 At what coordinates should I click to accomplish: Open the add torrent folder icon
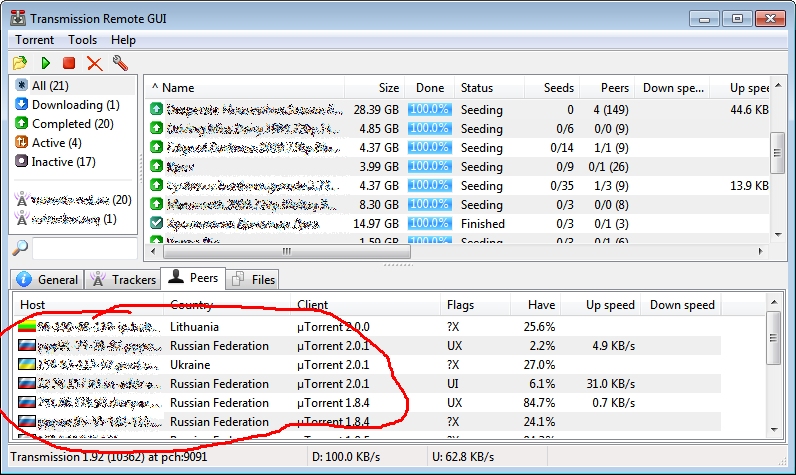click(x=20, y=63)
